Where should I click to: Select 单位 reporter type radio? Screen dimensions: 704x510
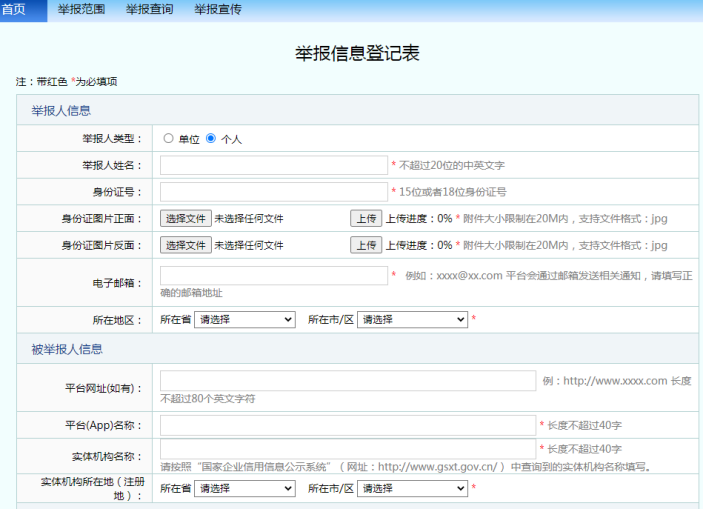point(168,138)
